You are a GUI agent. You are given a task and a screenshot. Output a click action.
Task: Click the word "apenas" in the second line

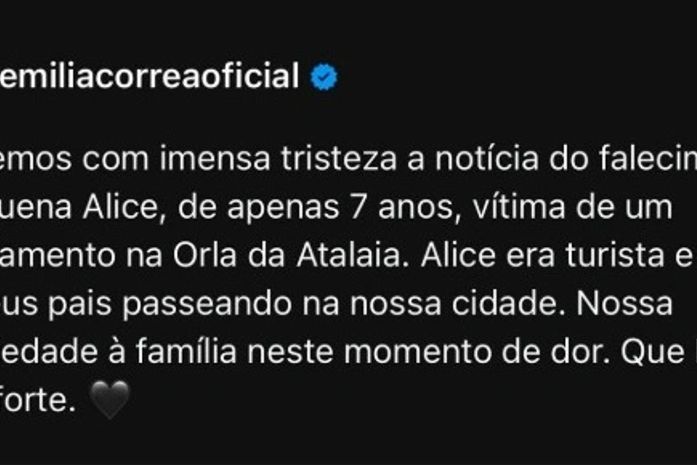[283, 208]
